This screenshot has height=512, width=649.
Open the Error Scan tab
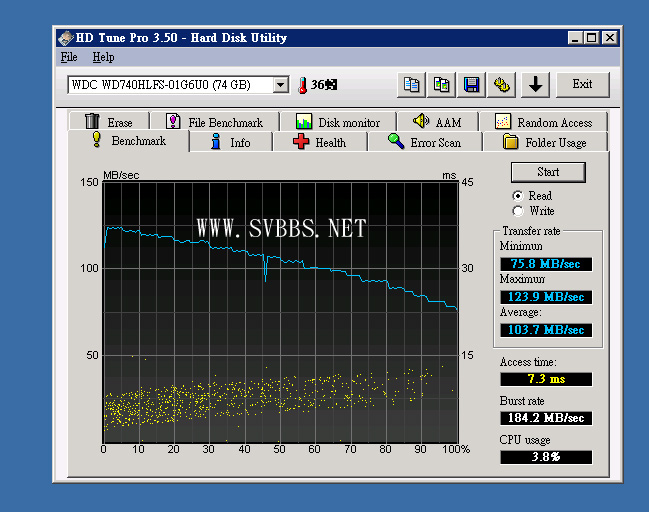(425, 142)
